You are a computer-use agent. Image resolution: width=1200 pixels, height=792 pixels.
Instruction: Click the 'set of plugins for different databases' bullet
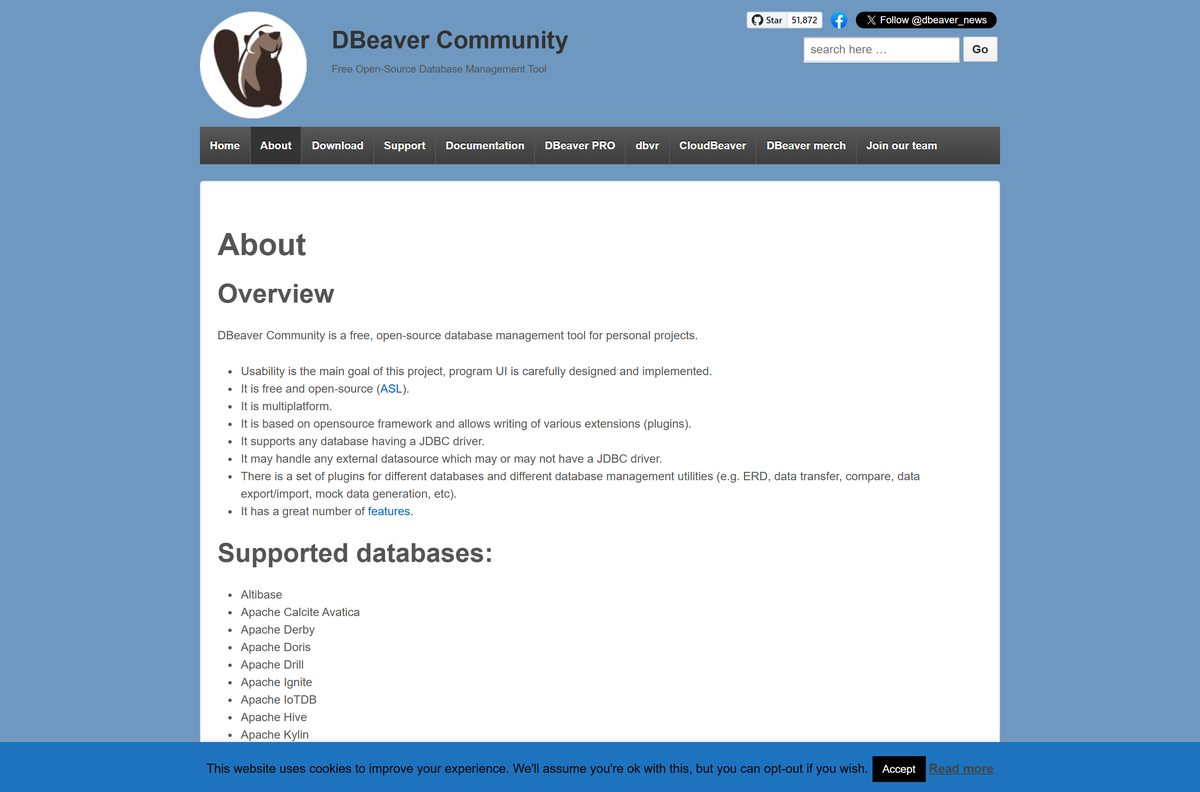(580, 485)
